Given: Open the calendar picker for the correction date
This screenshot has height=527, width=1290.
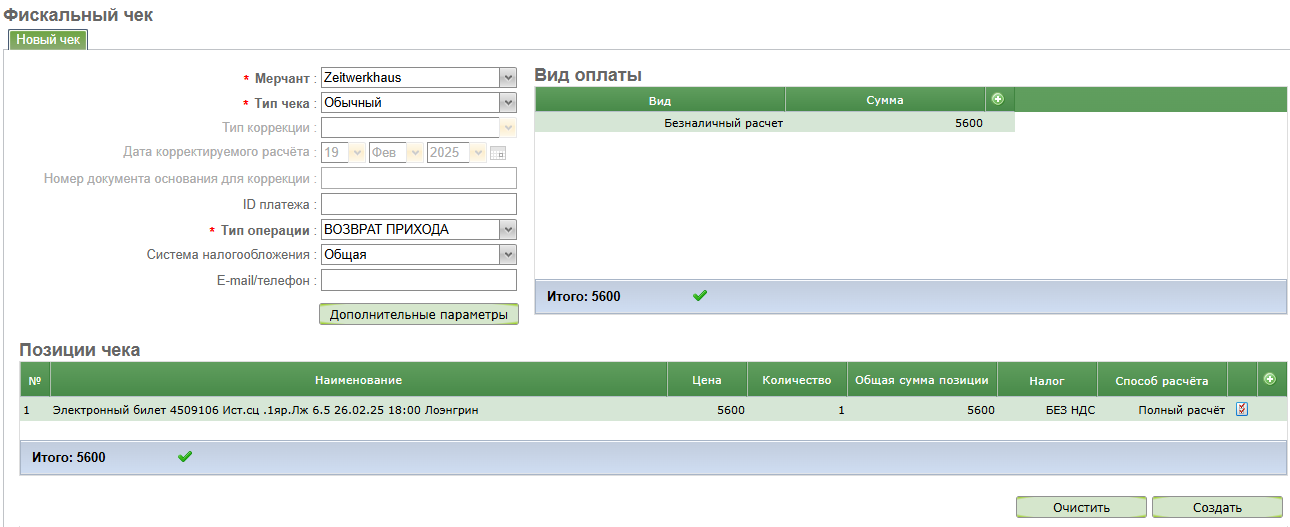Looking at the screenshot, I should click(x=498, y=153).
